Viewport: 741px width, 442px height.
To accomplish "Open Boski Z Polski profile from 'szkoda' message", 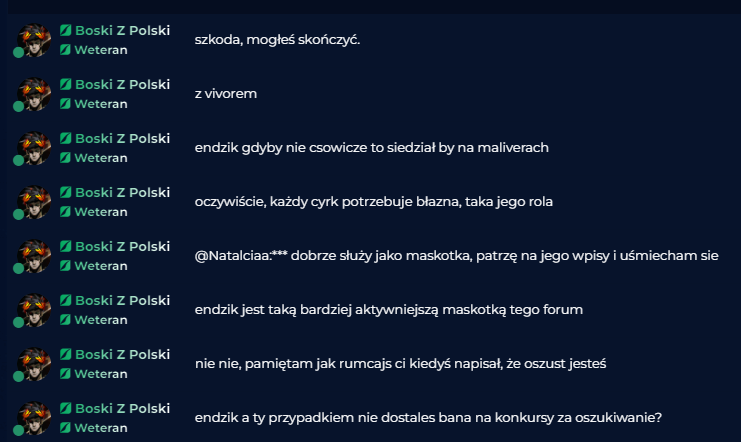I will 122,30.
